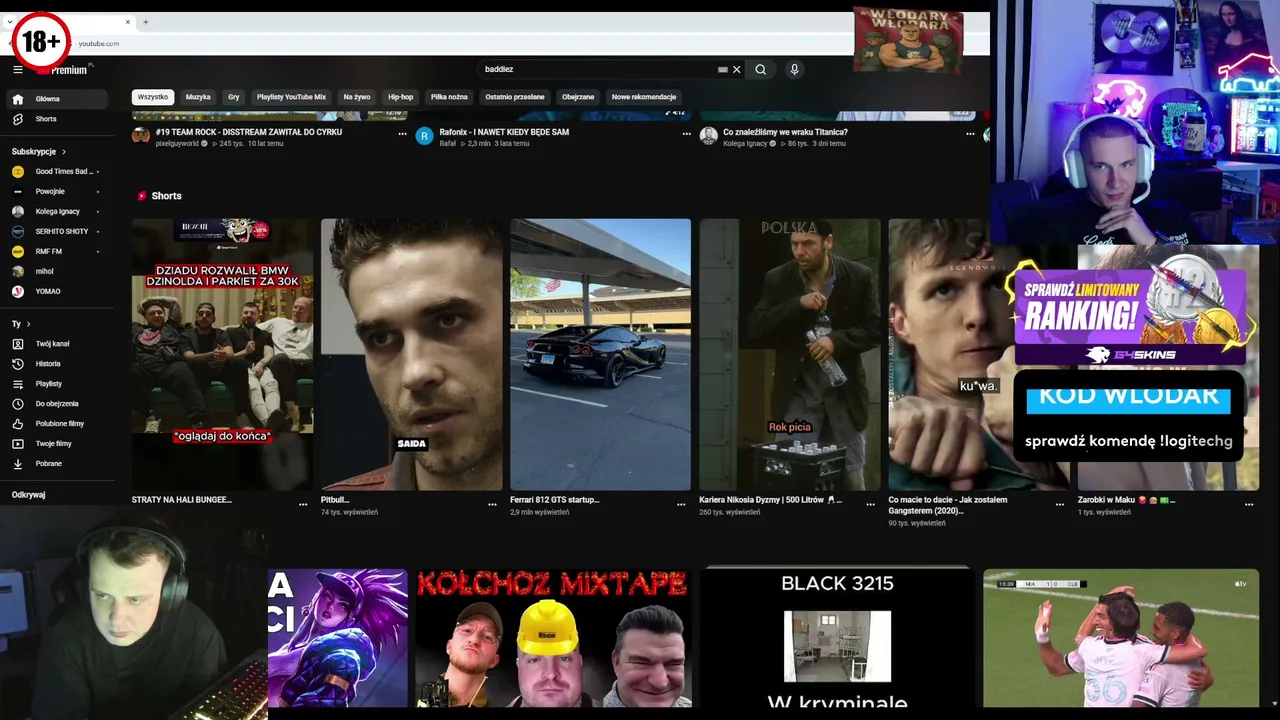This screenshot has width=1280, height=720.
Task: Select the Playlisty YouTube Mix chip
Action: coord(291,97)
